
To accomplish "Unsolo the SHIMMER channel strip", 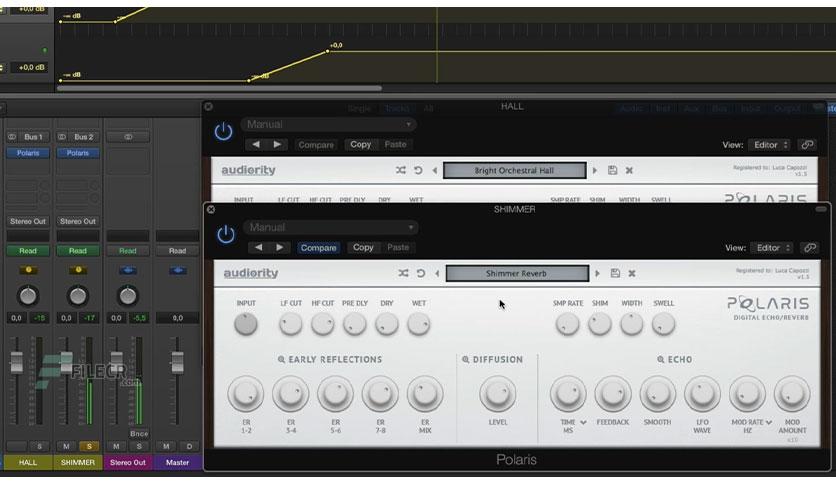I will pyautogui.click(x=89, y=446).
